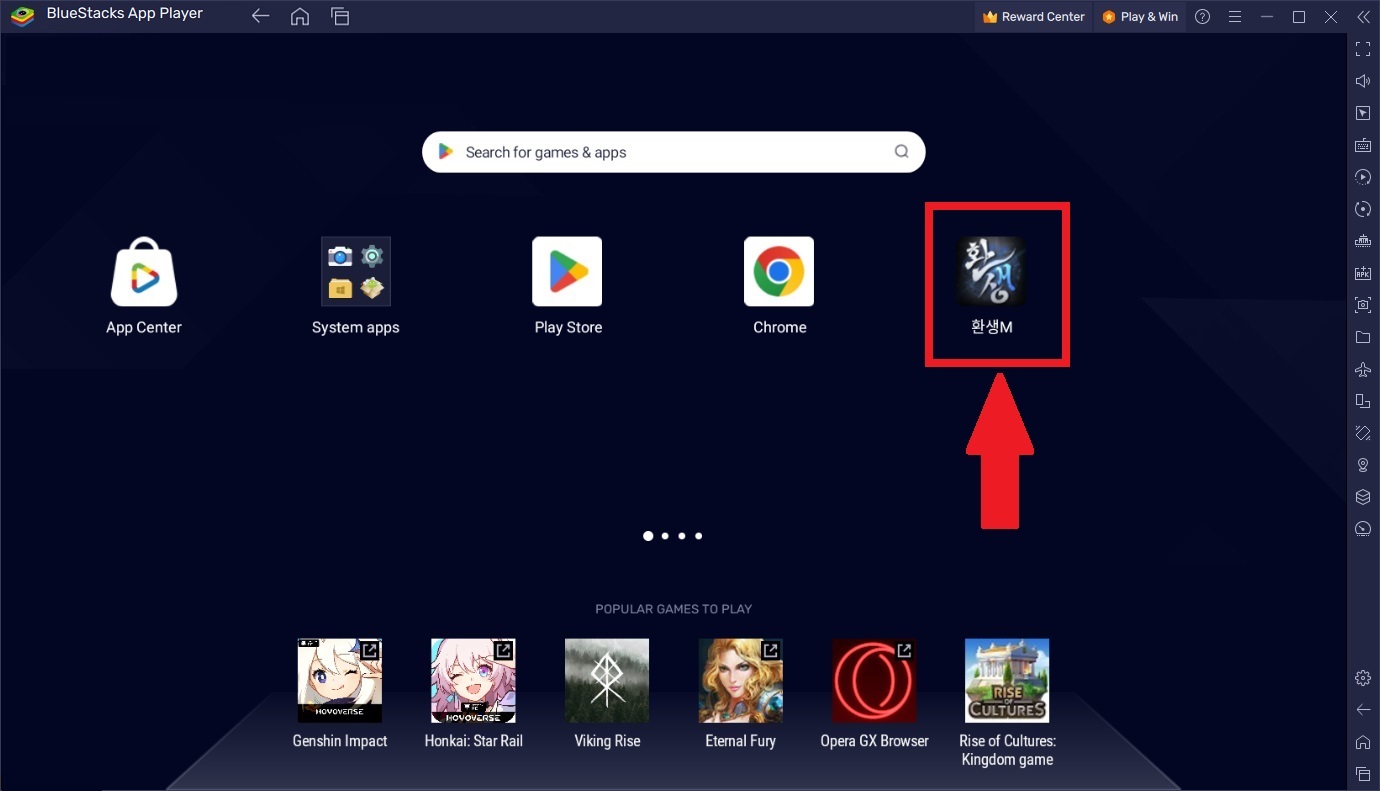1380x791 pixels.
Task: Click the recent apps icon at the sidebar bottom
Action: point(1363,774)
